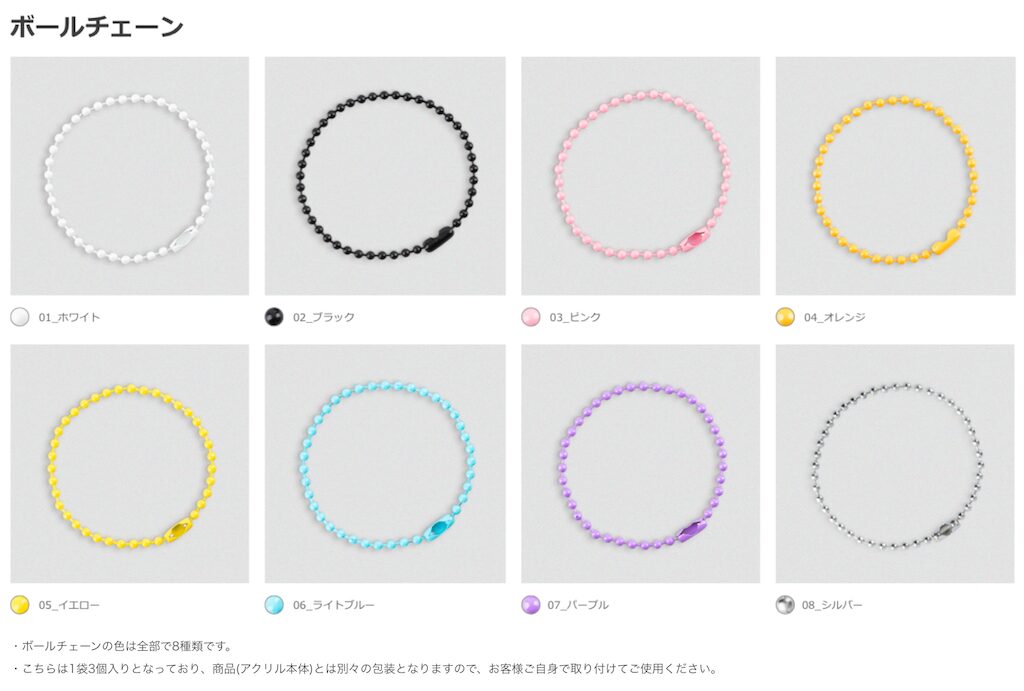Open the orange ball chain image
1024x691 pixels.
(x=895, y=176)
